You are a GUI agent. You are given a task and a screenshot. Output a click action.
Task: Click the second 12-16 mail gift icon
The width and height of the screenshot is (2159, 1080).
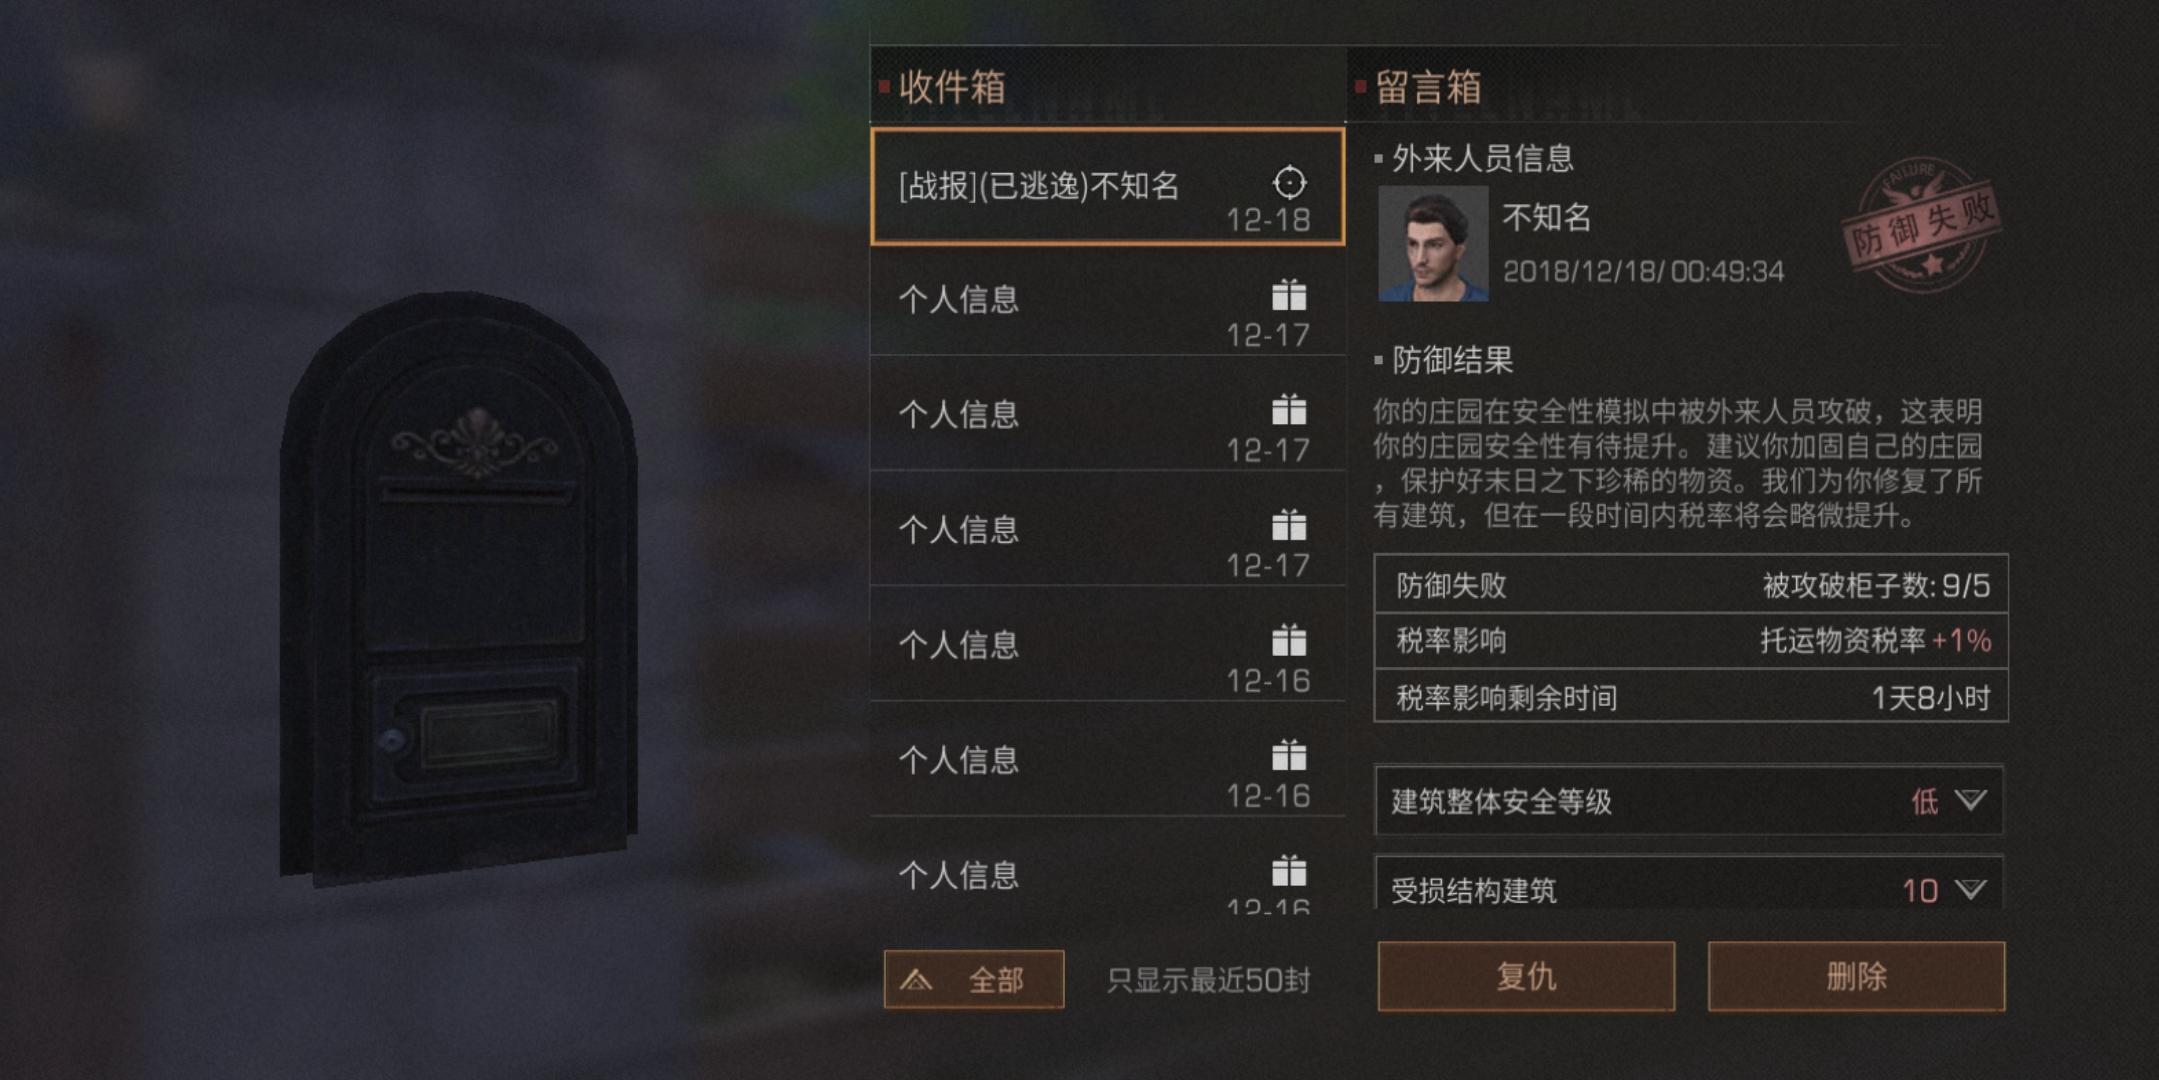tap(1289, 755)
